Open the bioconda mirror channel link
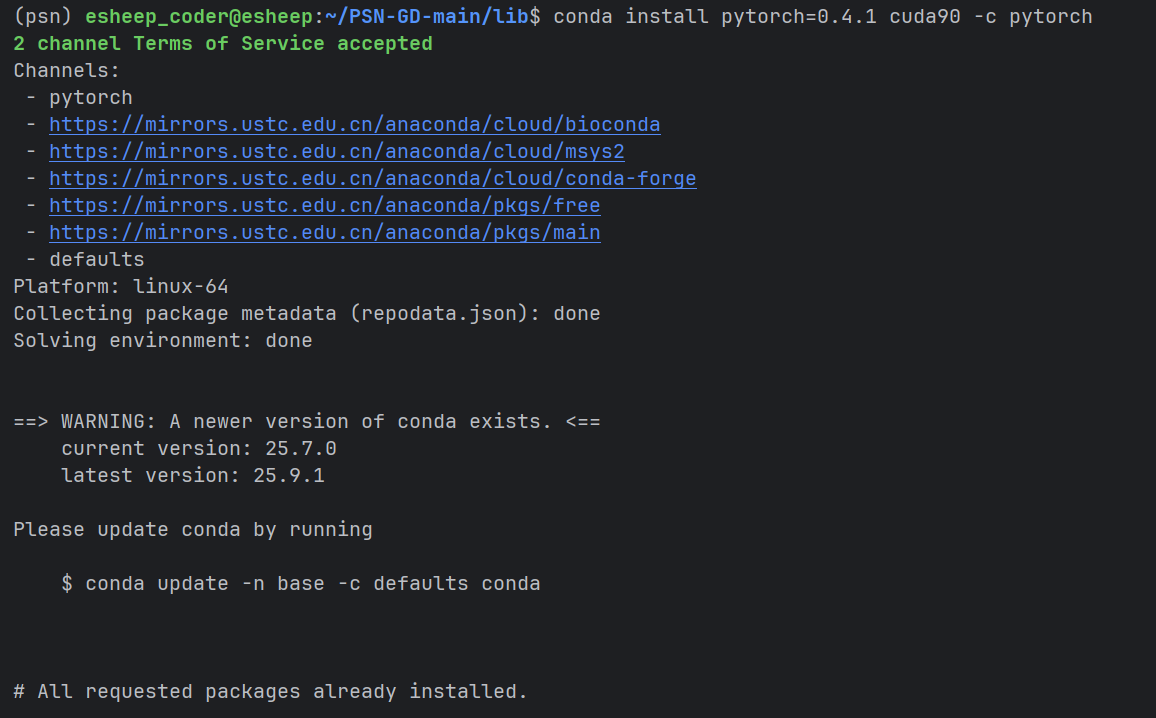This screenshot has width=1156, height=718. (354, 125)
